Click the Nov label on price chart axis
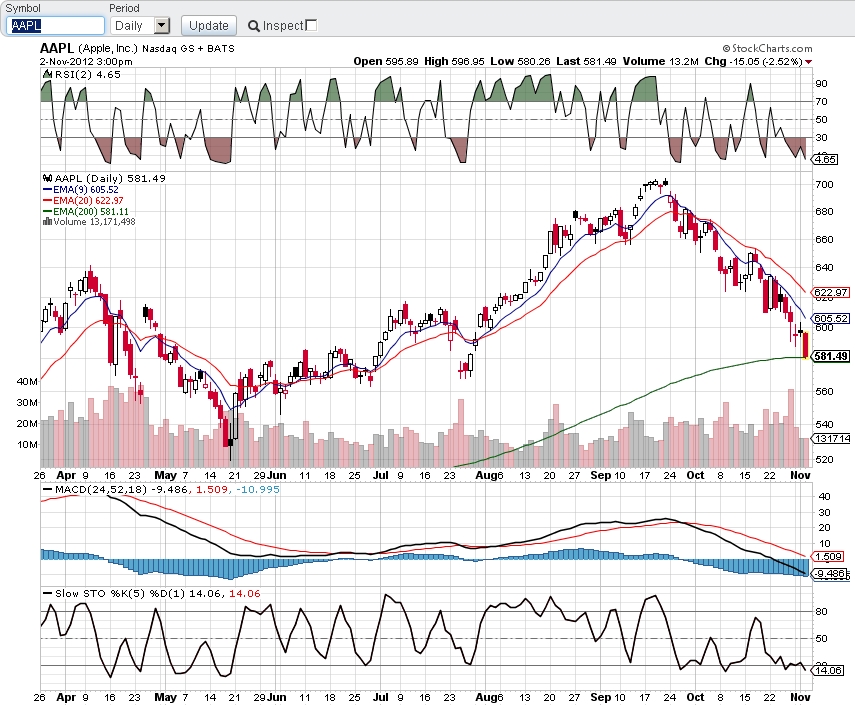Image resolution: width=855 pixels, height=708 pixels. click(800, 475)
